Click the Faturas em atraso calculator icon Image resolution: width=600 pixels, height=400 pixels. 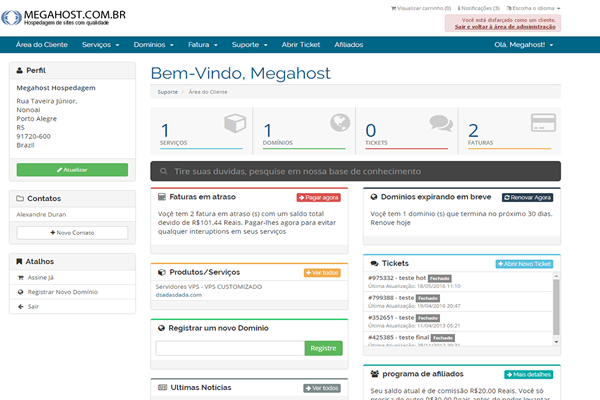tap(162, 197)
